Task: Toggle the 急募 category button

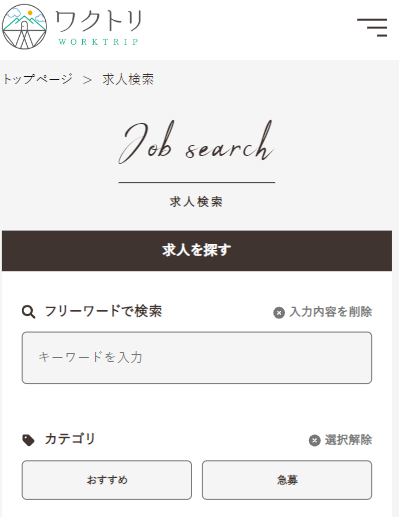Action: (287, 480)
